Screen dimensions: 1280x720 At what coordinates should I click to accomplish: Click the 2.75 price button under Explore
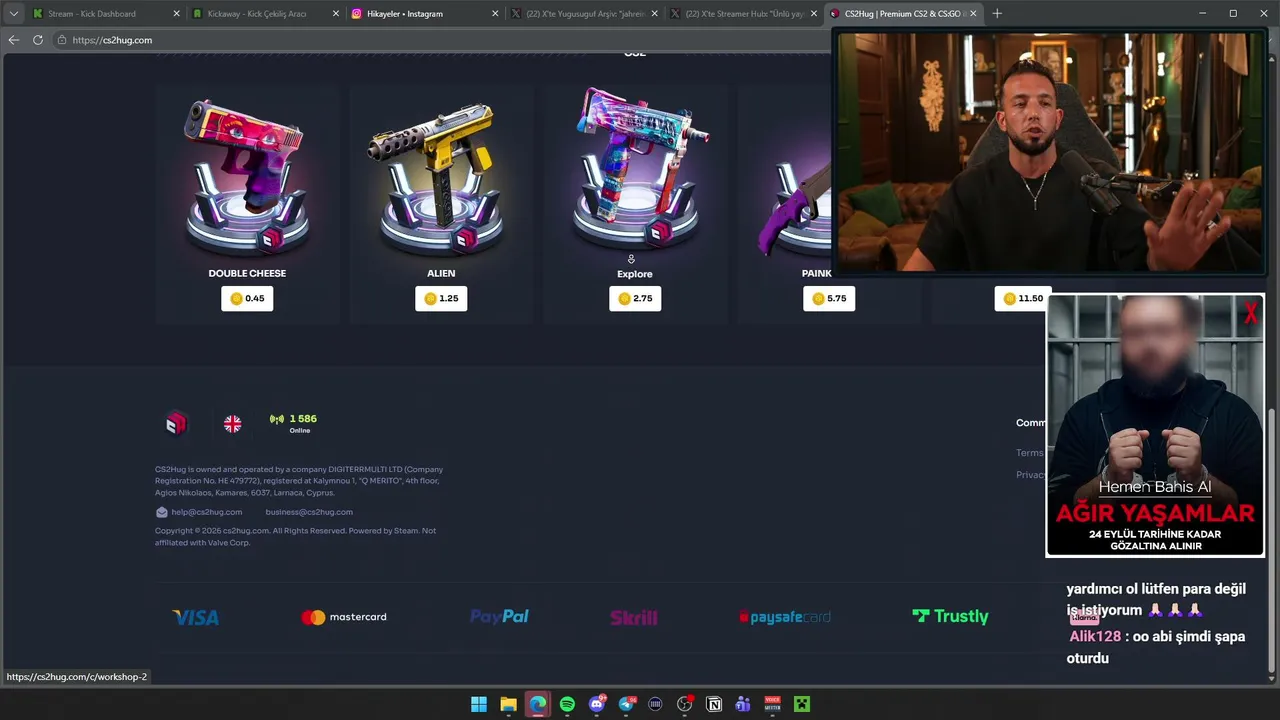click(635, 299)
